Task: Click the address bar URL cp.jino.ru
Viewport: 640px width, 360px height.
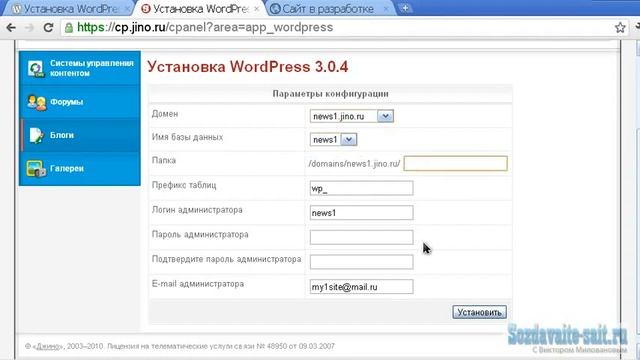Action: click(205, 27)
